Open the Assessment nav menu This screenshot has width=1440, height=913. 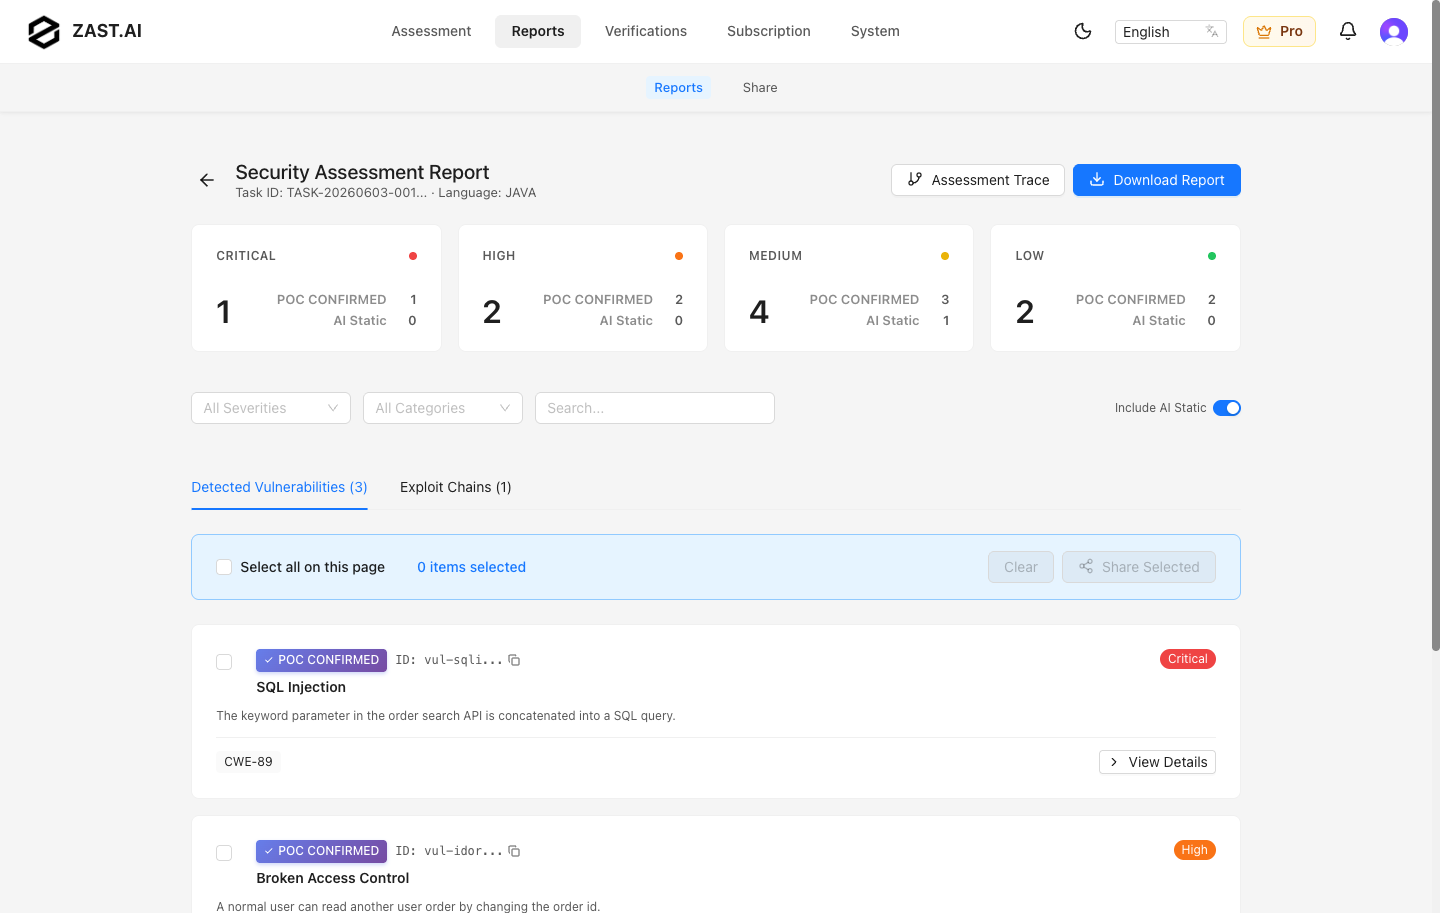(x=431, y=31)
